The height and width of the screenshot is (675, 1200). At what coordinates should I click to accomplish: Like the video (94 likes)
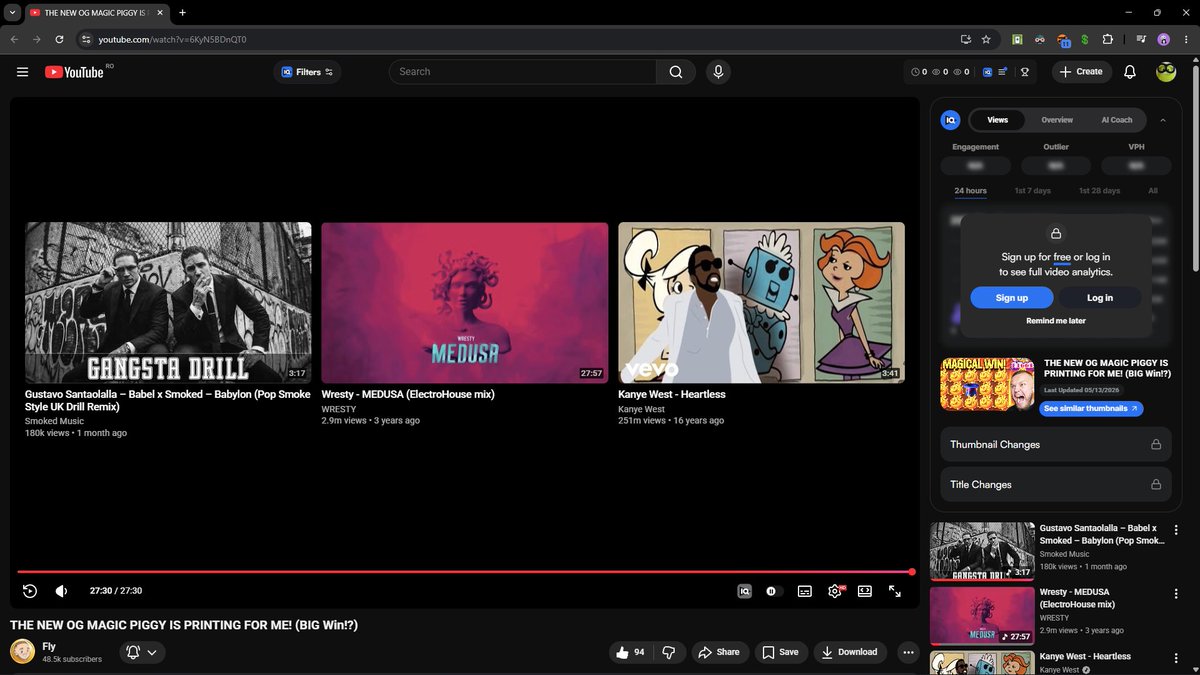coord(631,652)
